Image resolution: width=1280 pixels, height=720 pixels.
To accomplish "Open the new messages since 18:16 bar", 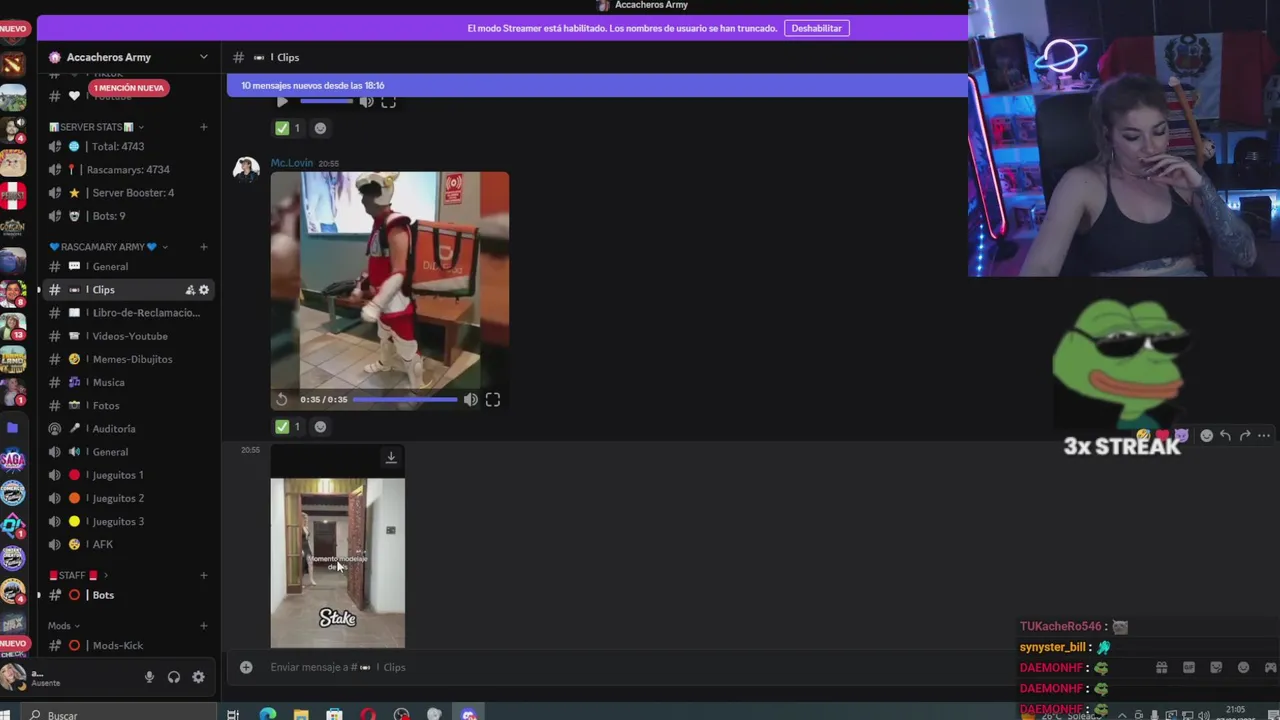I will [x=597, y=85].
